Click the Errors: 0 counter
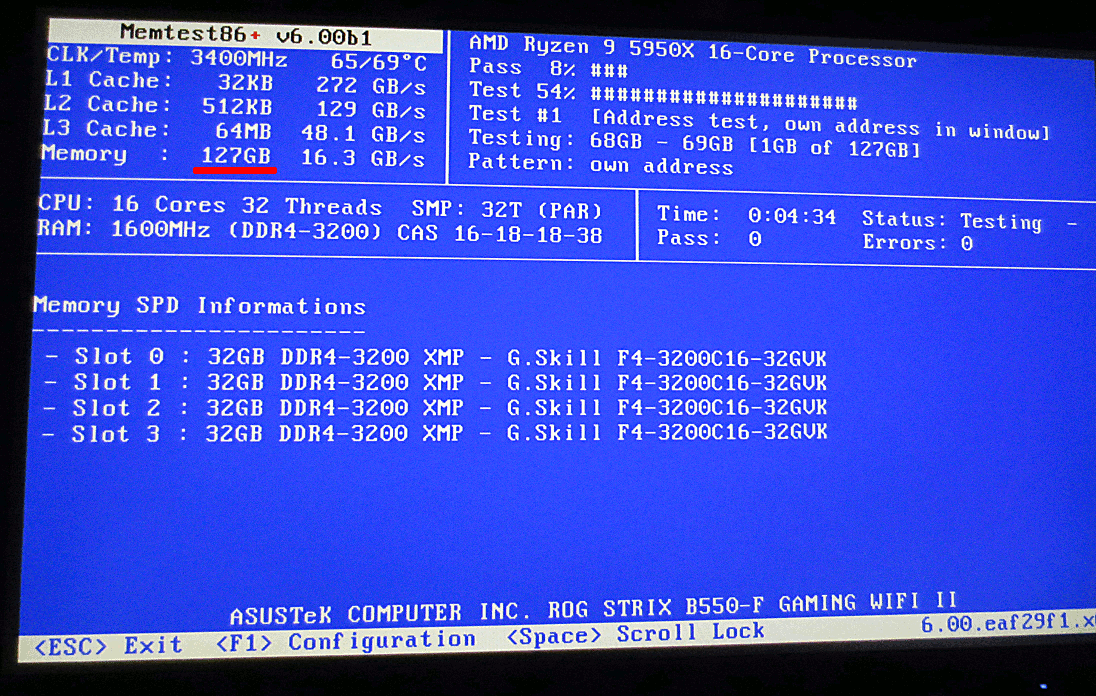Screen dimensions: 1096x696 pyautogui.click(x=918, y=242)
